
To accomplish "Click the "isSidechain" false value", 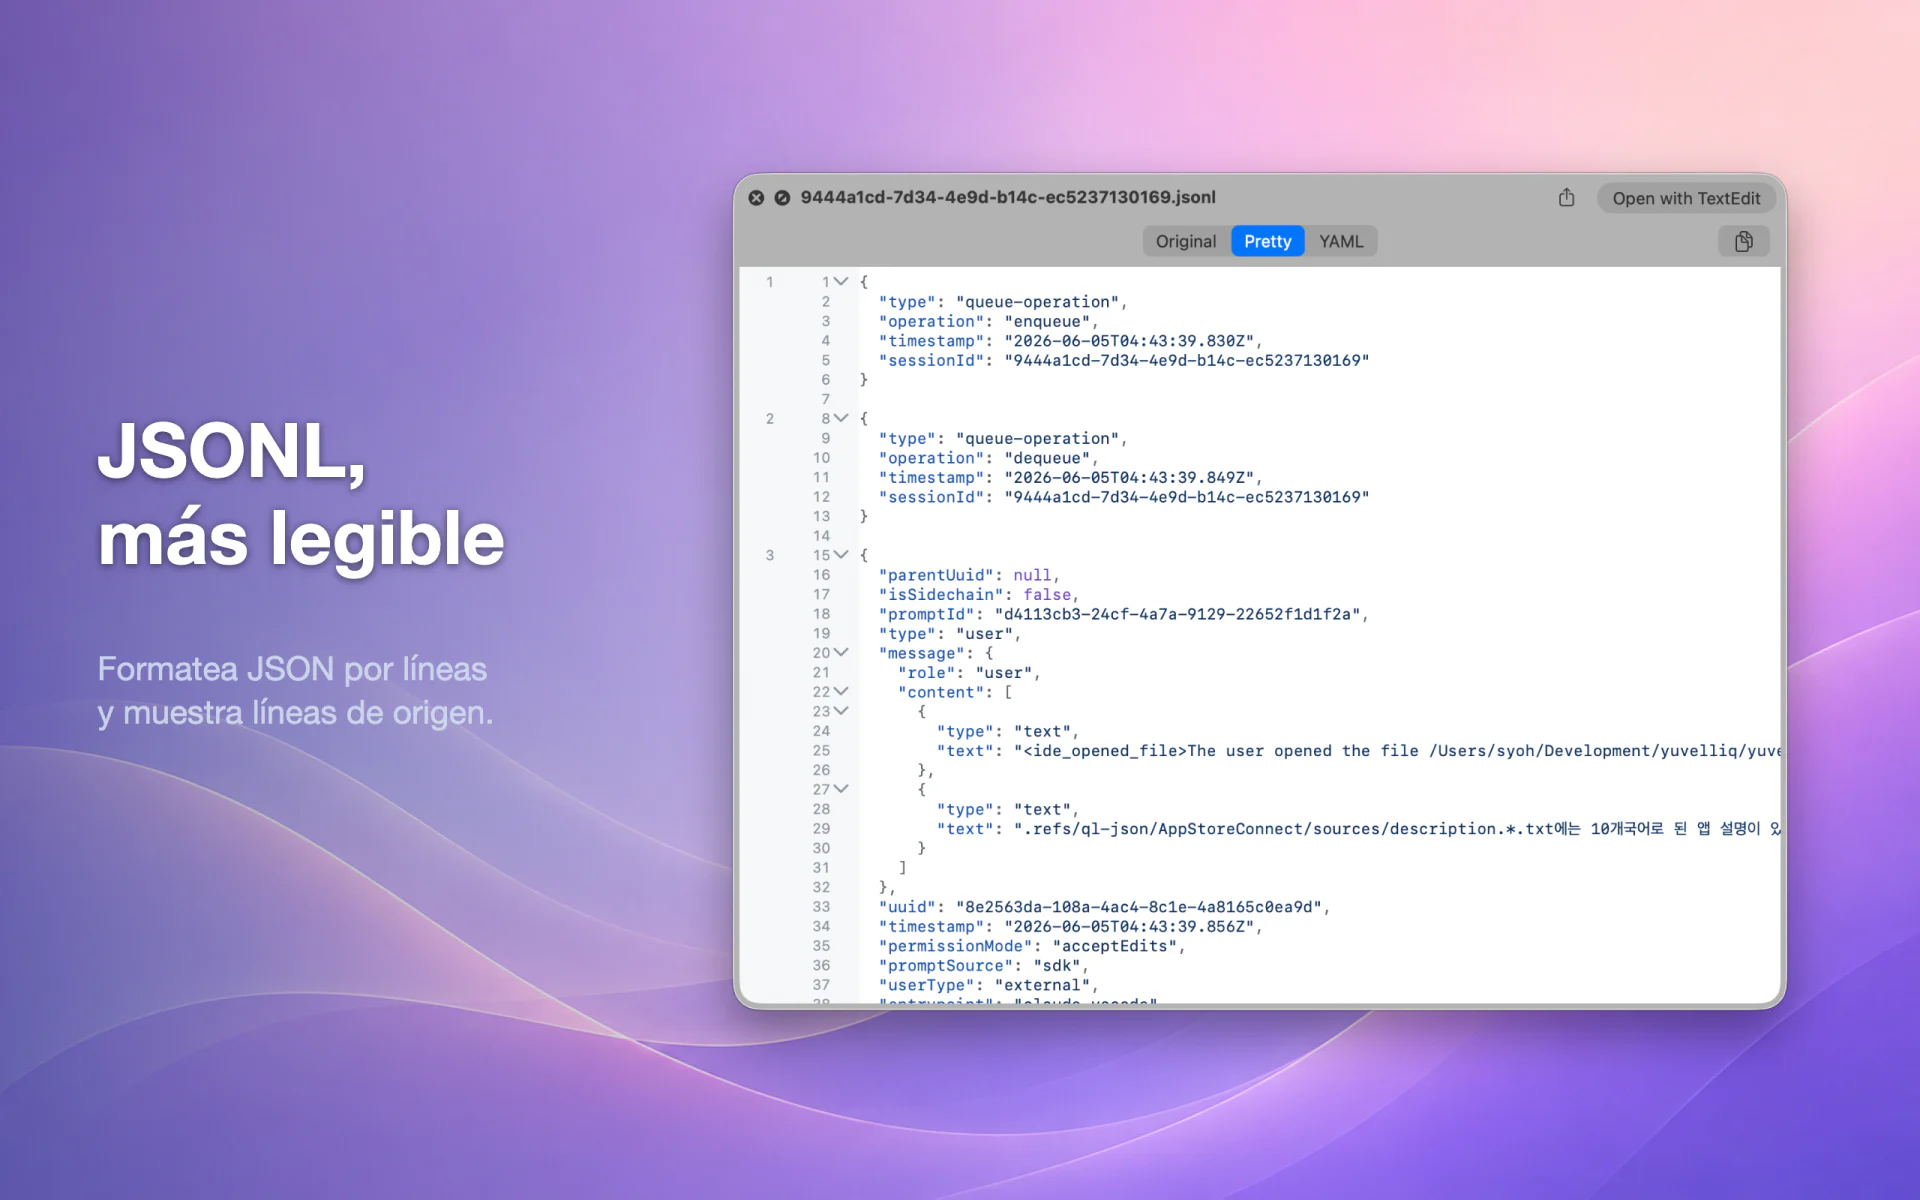I will (1047, 594).
